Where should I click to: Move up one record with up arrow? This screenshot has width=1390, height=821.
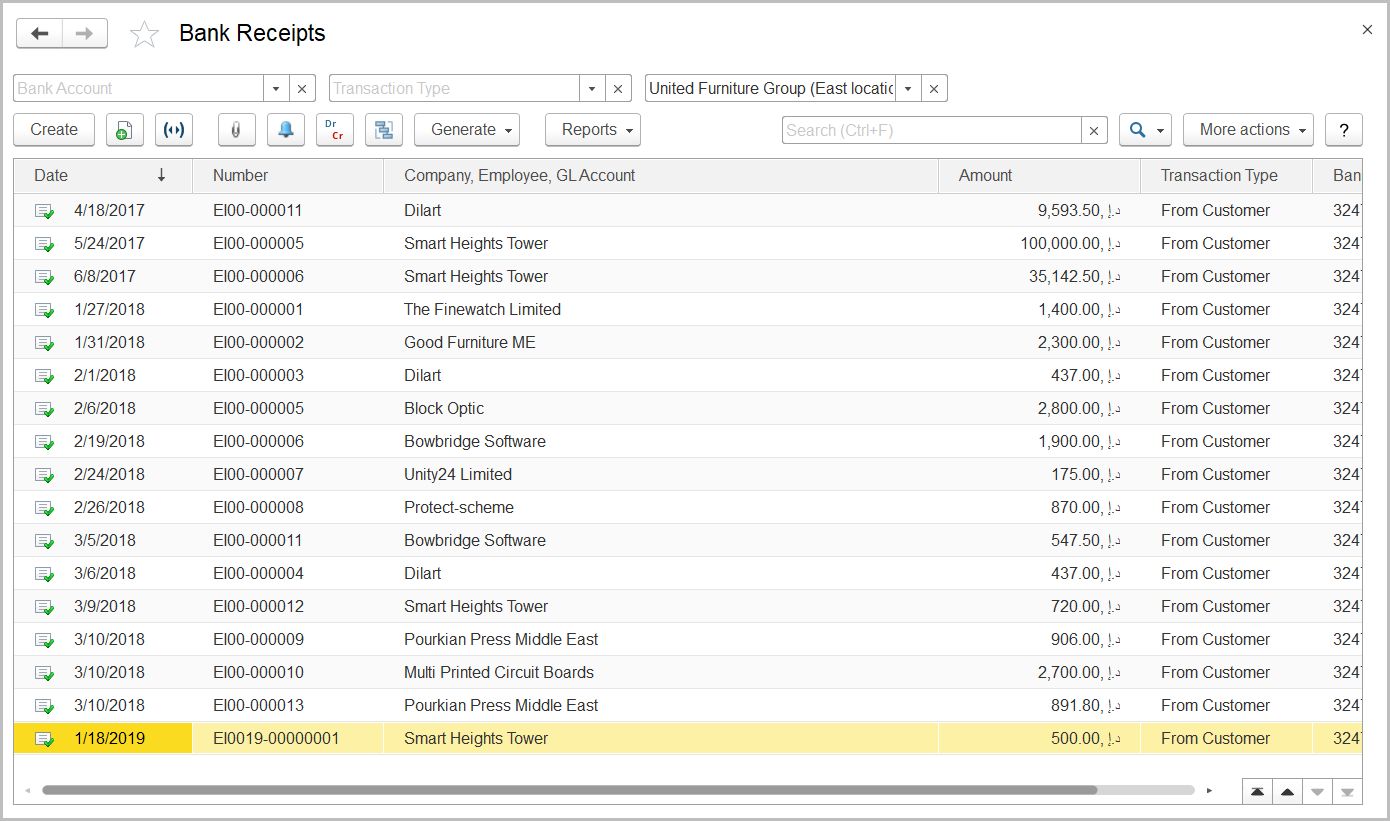[x=1287, y=791]
